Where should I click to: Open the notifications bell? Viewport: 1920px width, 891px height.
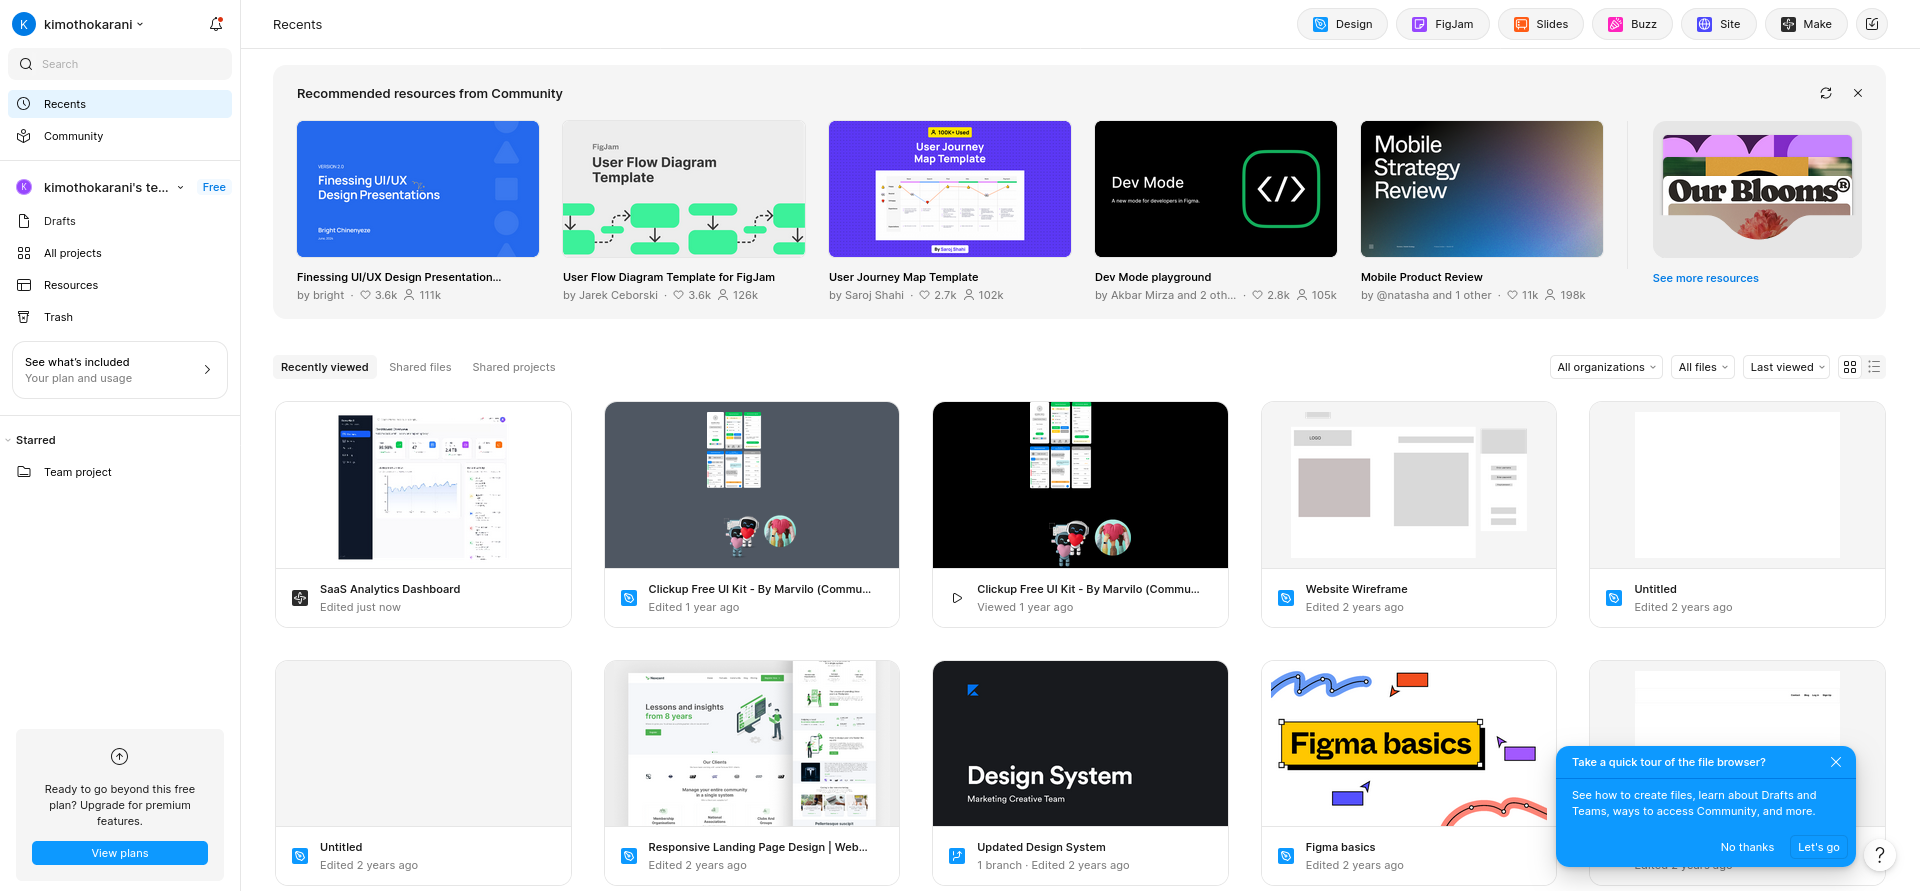click(x=216, y=24)
